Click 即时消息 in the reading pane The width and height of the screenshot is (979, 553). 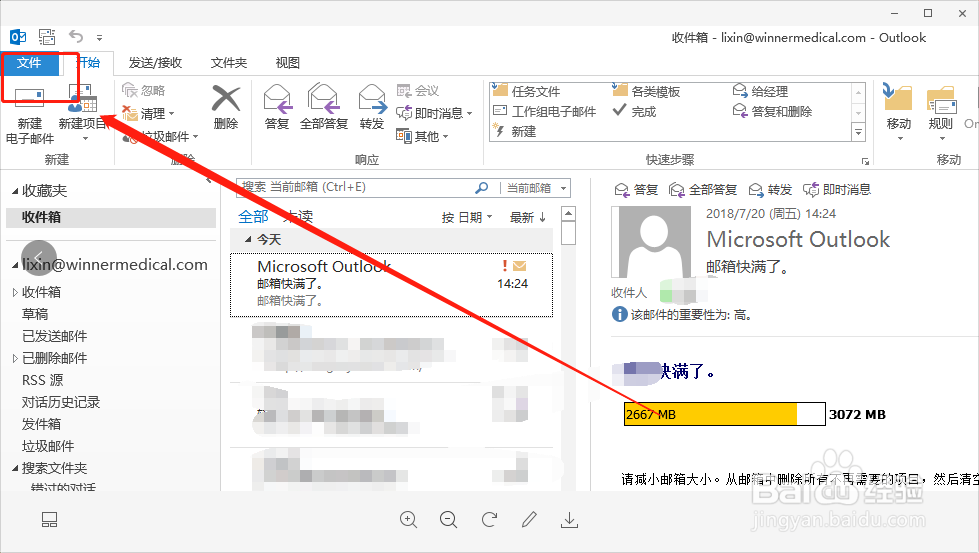(x=837, y=190)
